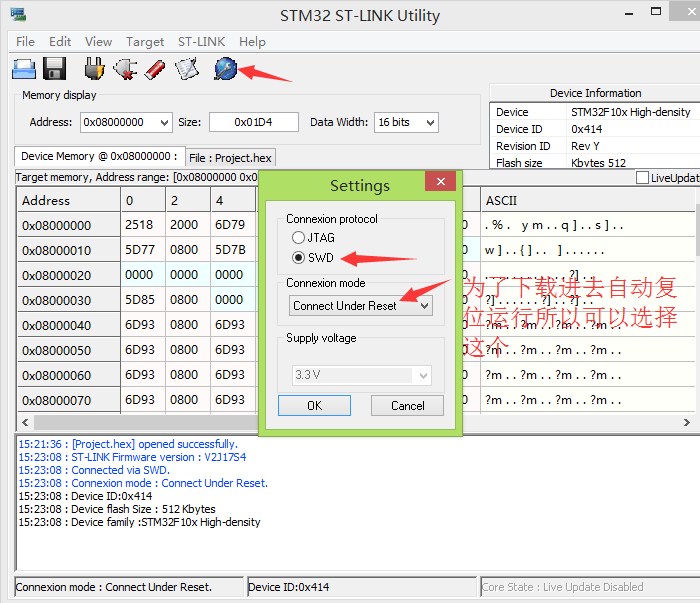
Task: Click Cancel in the Settings dialog
Action: [407, 405]
